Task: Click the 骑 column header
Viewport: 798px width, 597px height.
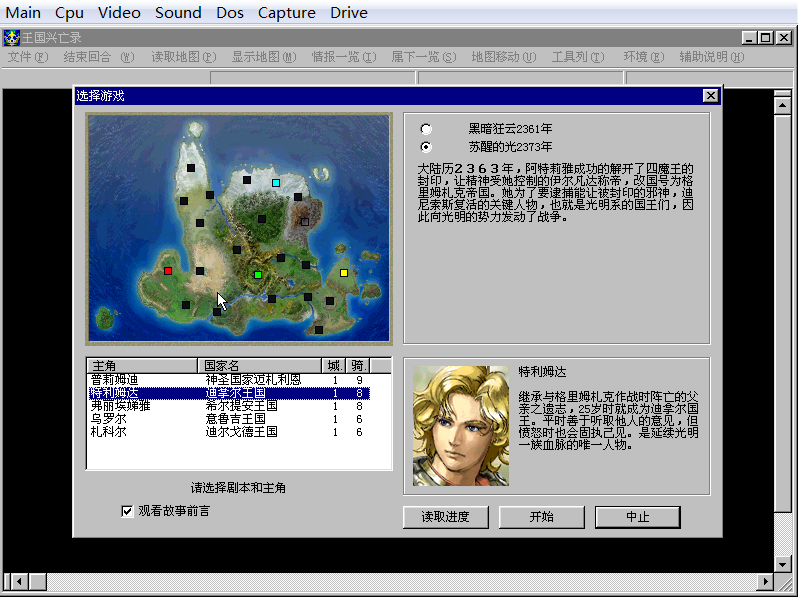Action: tap(358, 365)
